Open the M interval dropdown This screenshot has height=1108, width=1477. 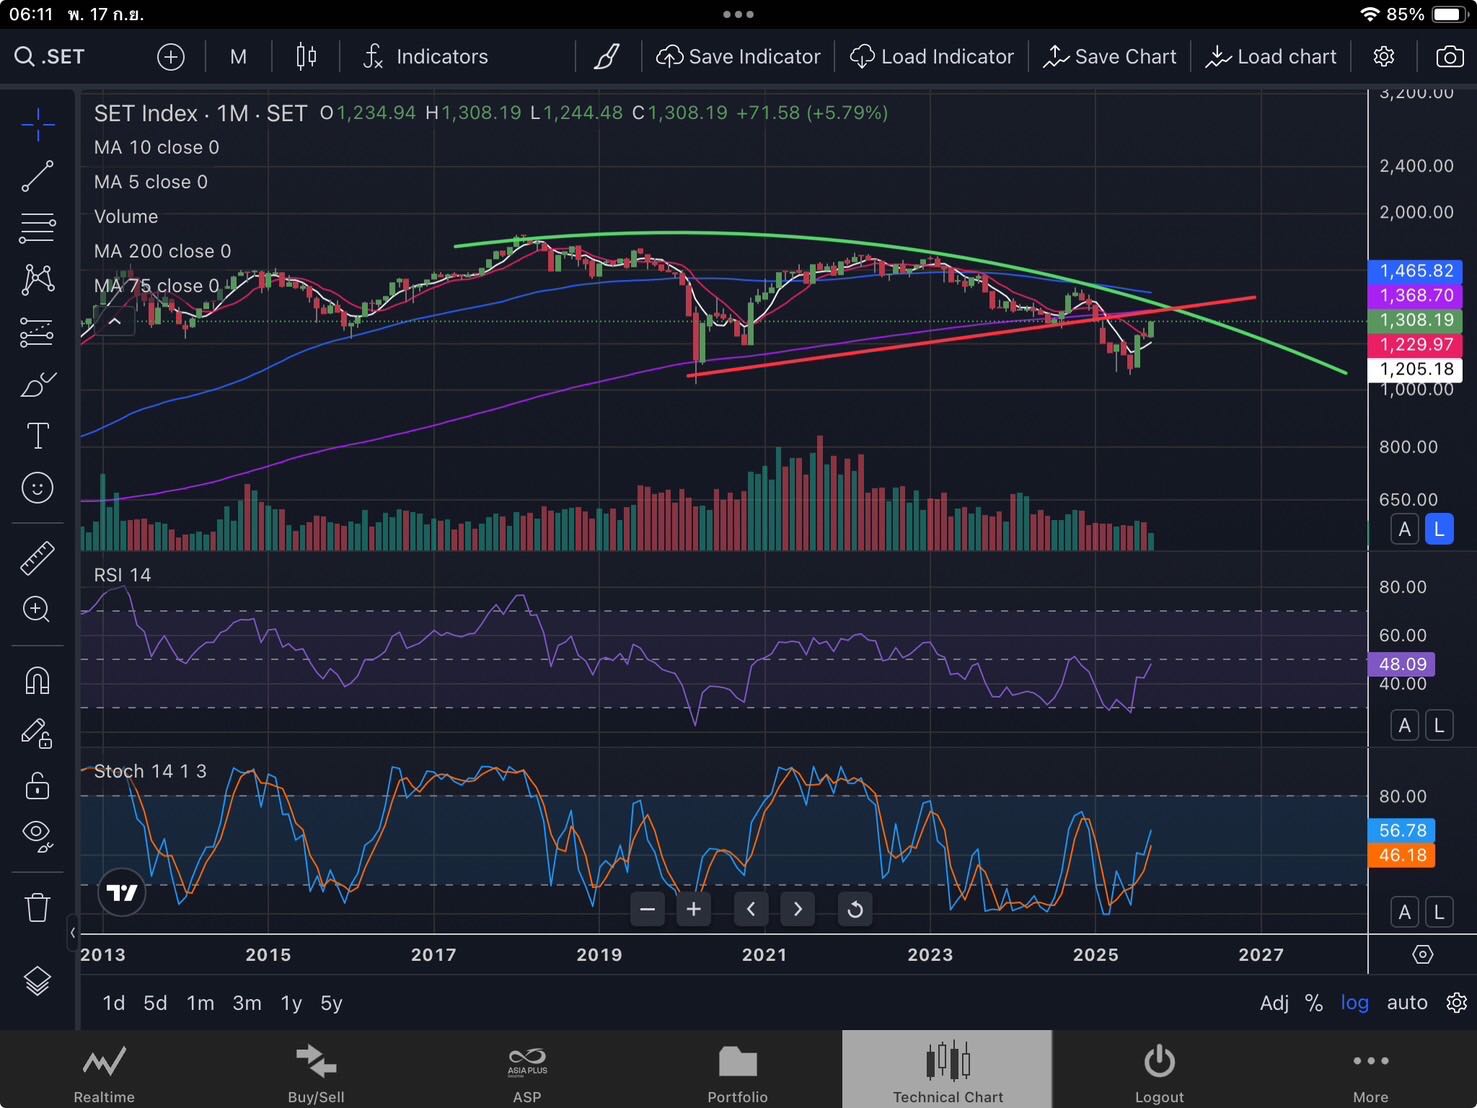click(x=238, y=57)
